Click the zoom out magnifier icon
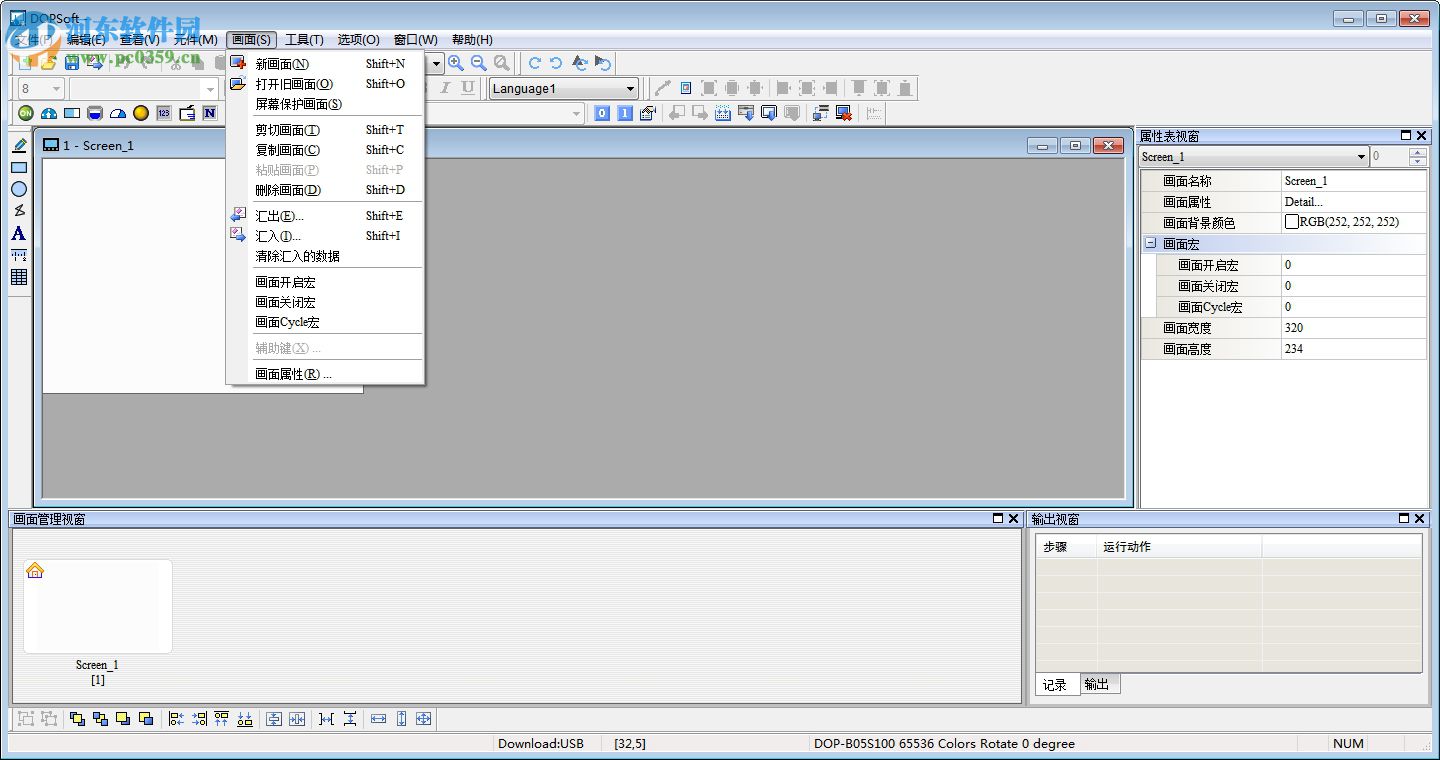The height and width of the screenshot is (760, 1440). coord(478,63)
